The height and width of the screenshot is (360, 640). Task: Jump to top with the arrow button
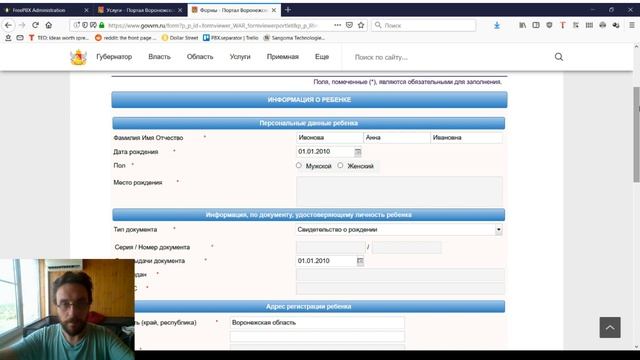(610, 327)
